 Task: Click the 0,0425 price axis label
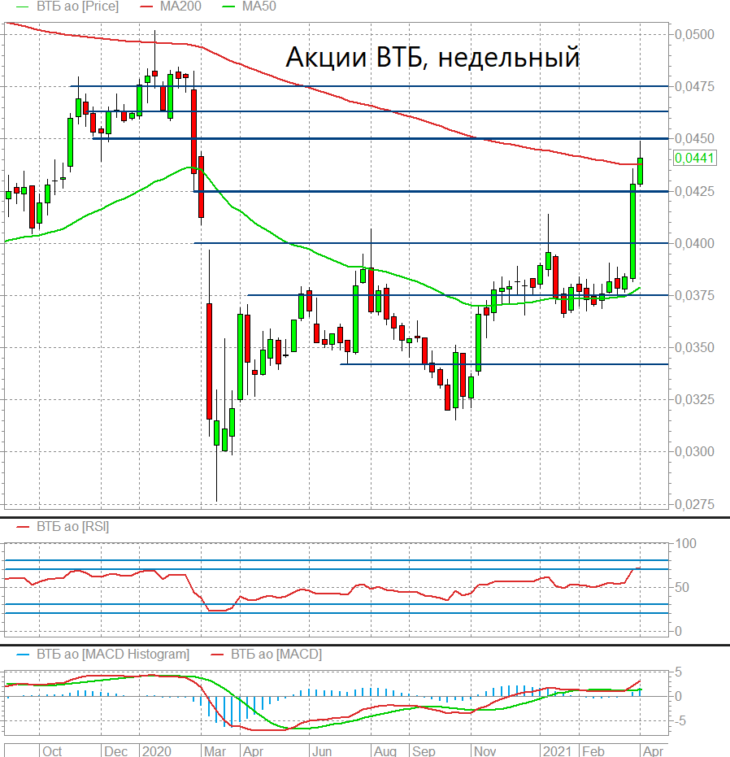click(694, 192)
